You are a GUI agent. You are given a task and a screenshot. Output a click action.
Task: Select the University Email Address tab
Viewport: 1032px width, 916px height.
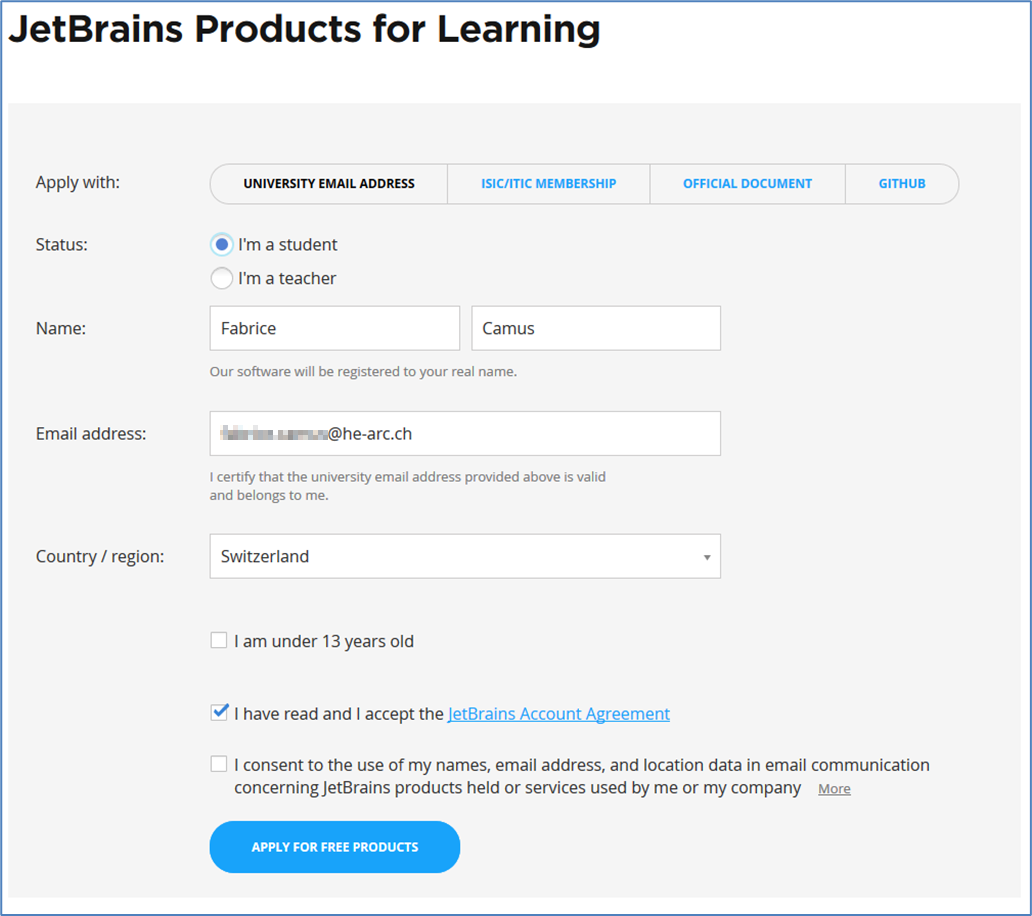click(328, 184)
